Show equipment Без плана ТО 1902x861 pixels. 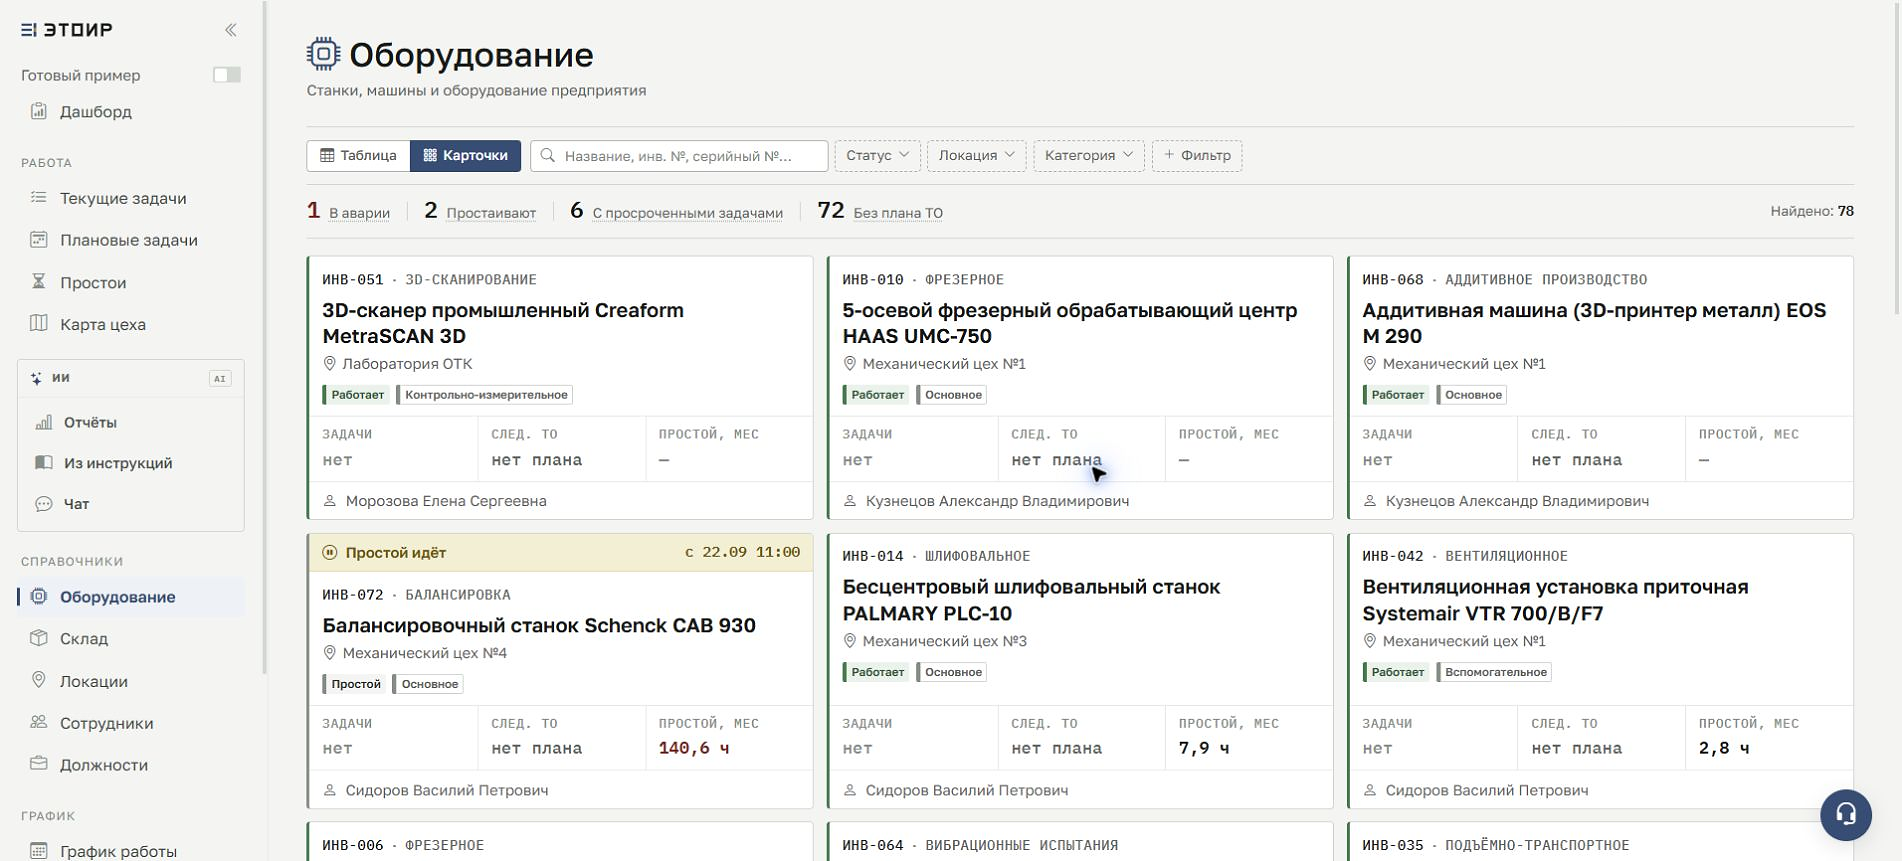click(898, 213)
